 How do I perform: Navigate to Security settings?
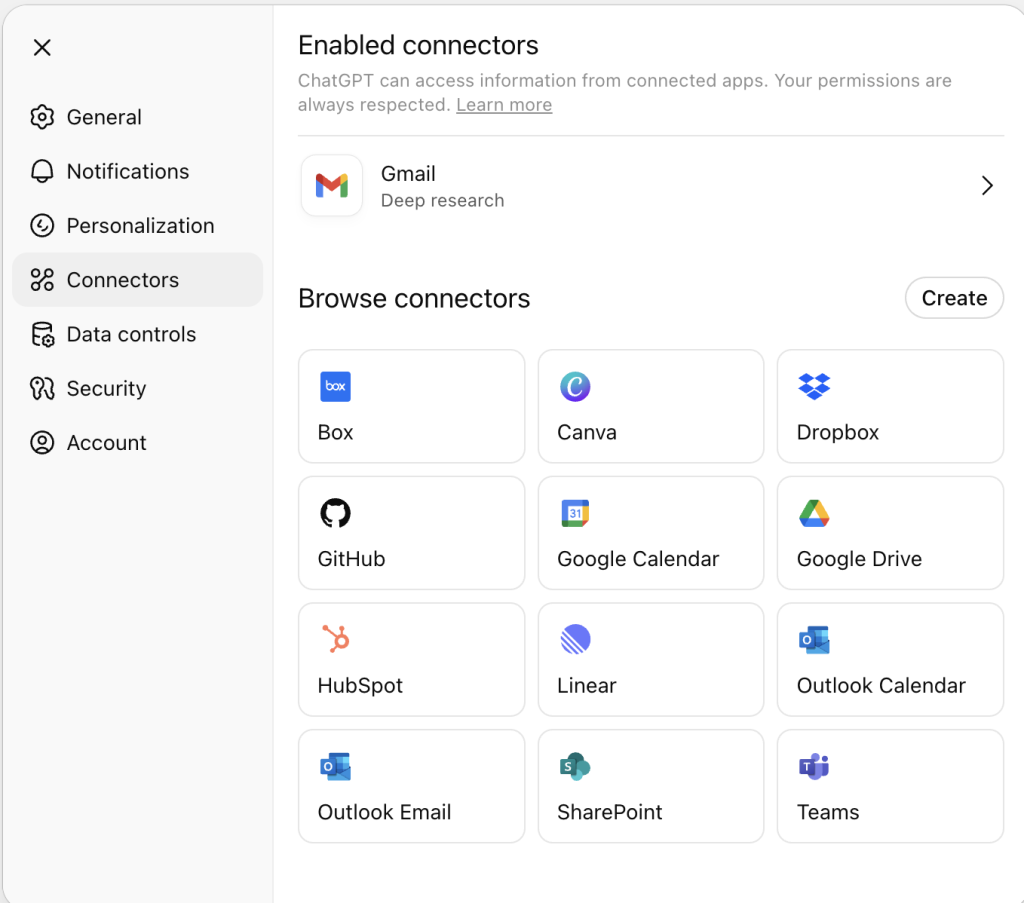pyautogui.click(x=138, y=388)
